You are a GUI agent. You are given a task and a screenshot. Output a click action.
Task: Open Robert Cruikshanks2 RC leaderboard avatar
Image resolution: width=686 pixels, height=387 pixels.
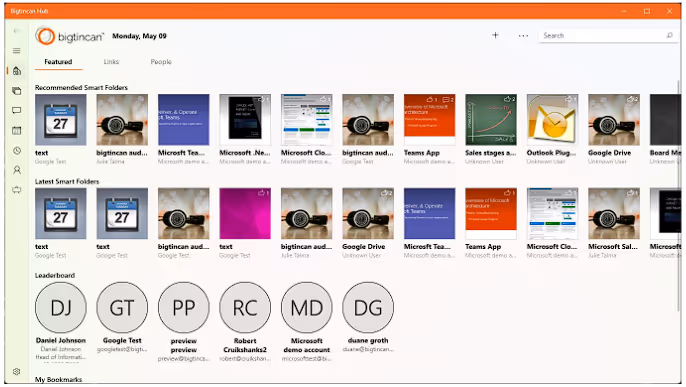[245, 308]
